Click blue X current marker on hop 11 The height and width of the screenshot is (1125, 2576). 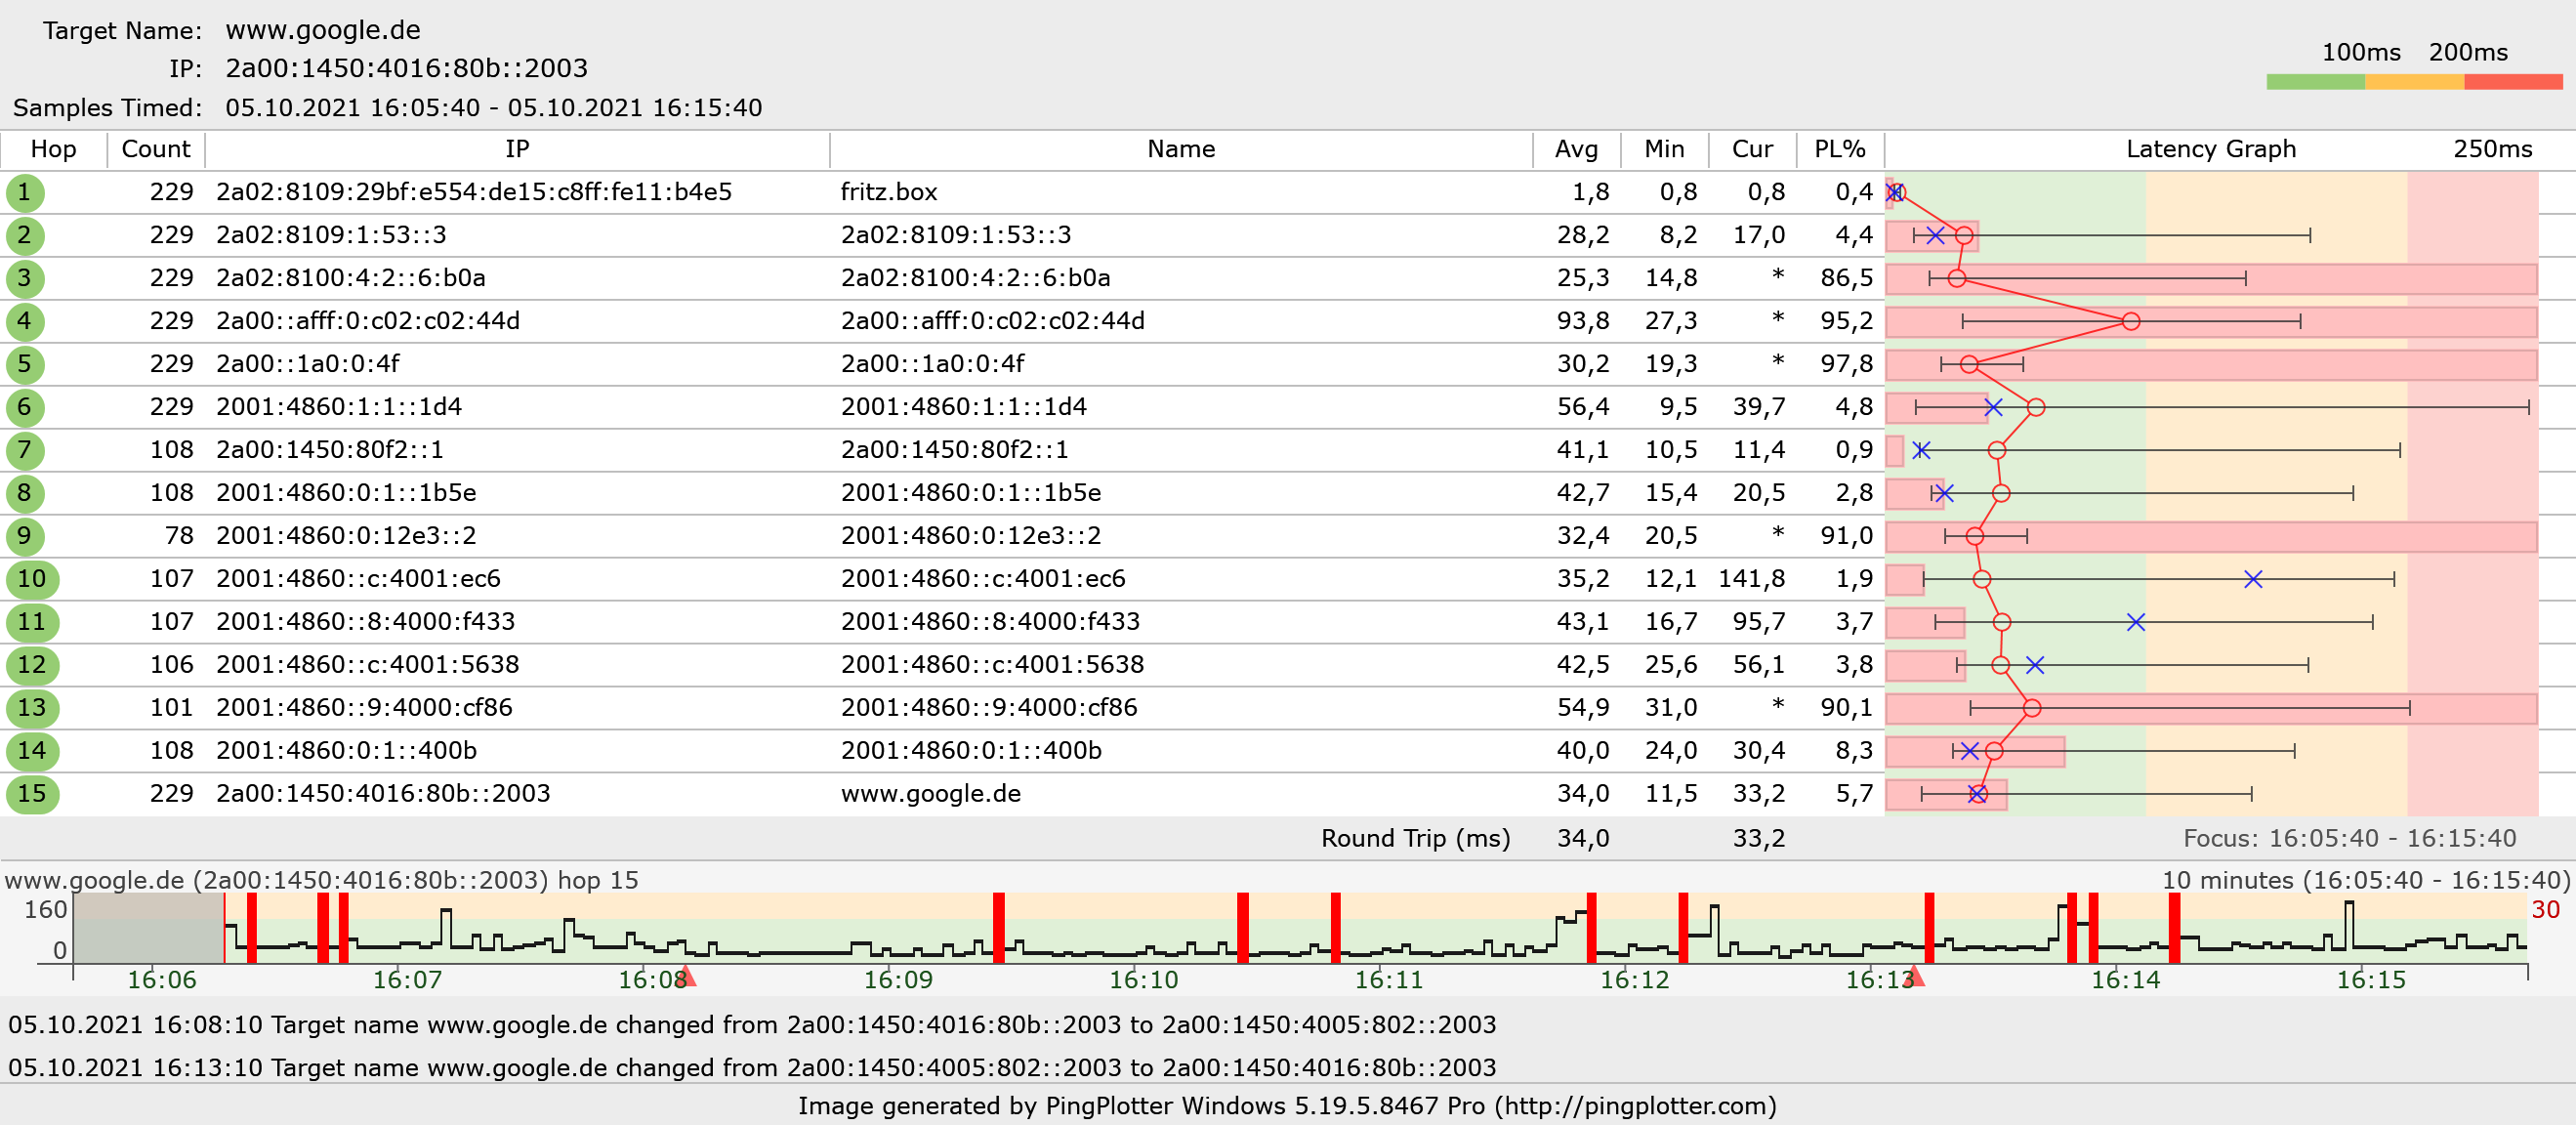tap(2135, 622)
